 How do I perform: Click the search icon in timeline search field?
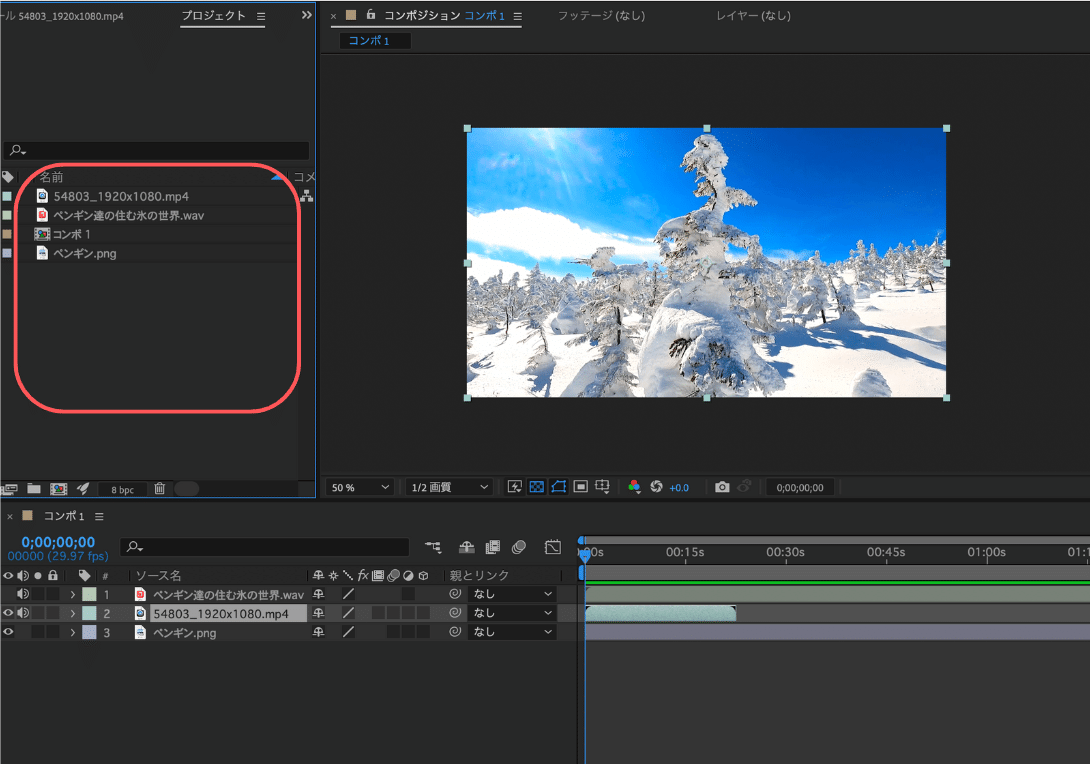tap(134, 547)
